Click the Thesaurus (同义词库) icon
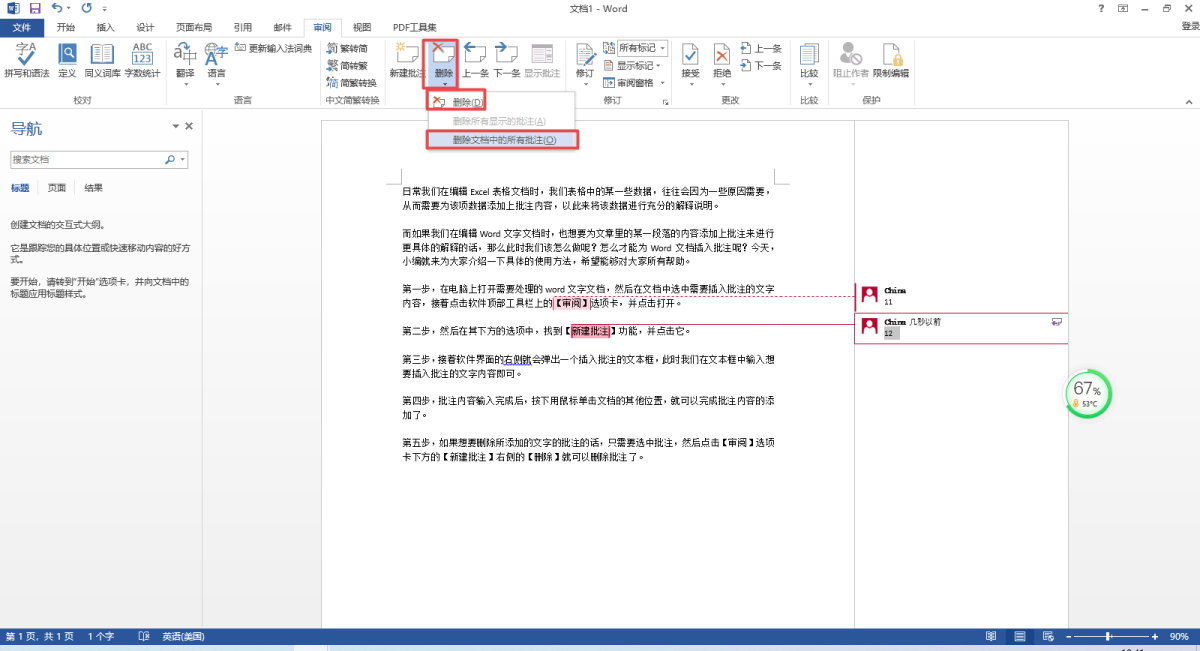The height and width of the screenshot is (651, 1200). pos(102,60)
